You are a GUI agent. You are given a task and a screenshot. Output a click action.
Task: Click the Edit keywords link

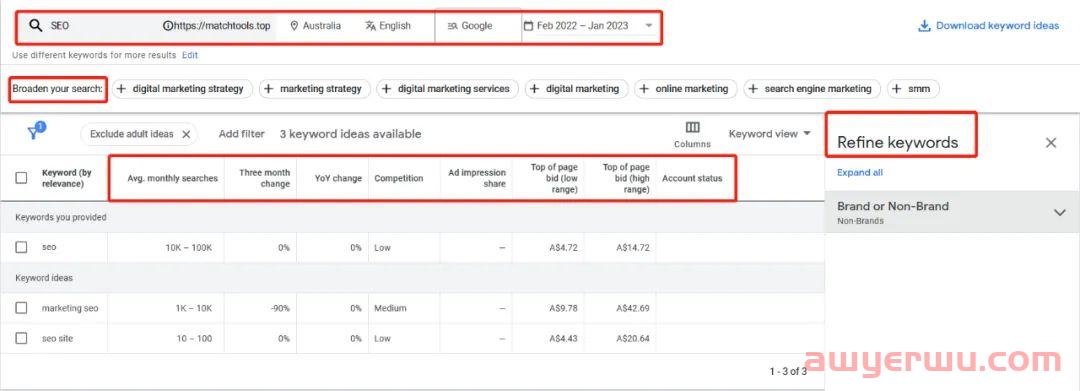coord(190,55)
